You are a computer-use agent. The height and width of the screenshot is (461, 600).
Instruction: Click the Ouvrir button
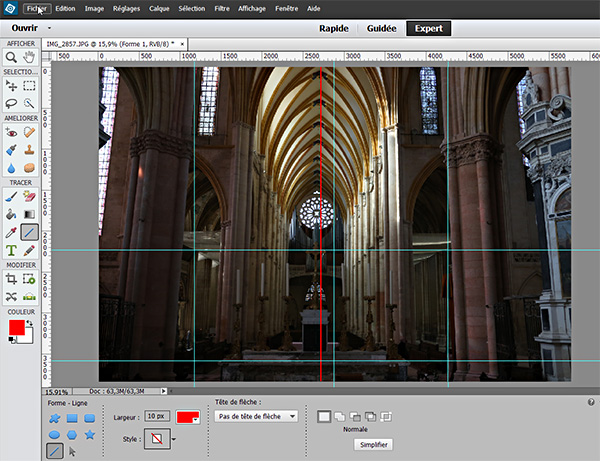24,28
